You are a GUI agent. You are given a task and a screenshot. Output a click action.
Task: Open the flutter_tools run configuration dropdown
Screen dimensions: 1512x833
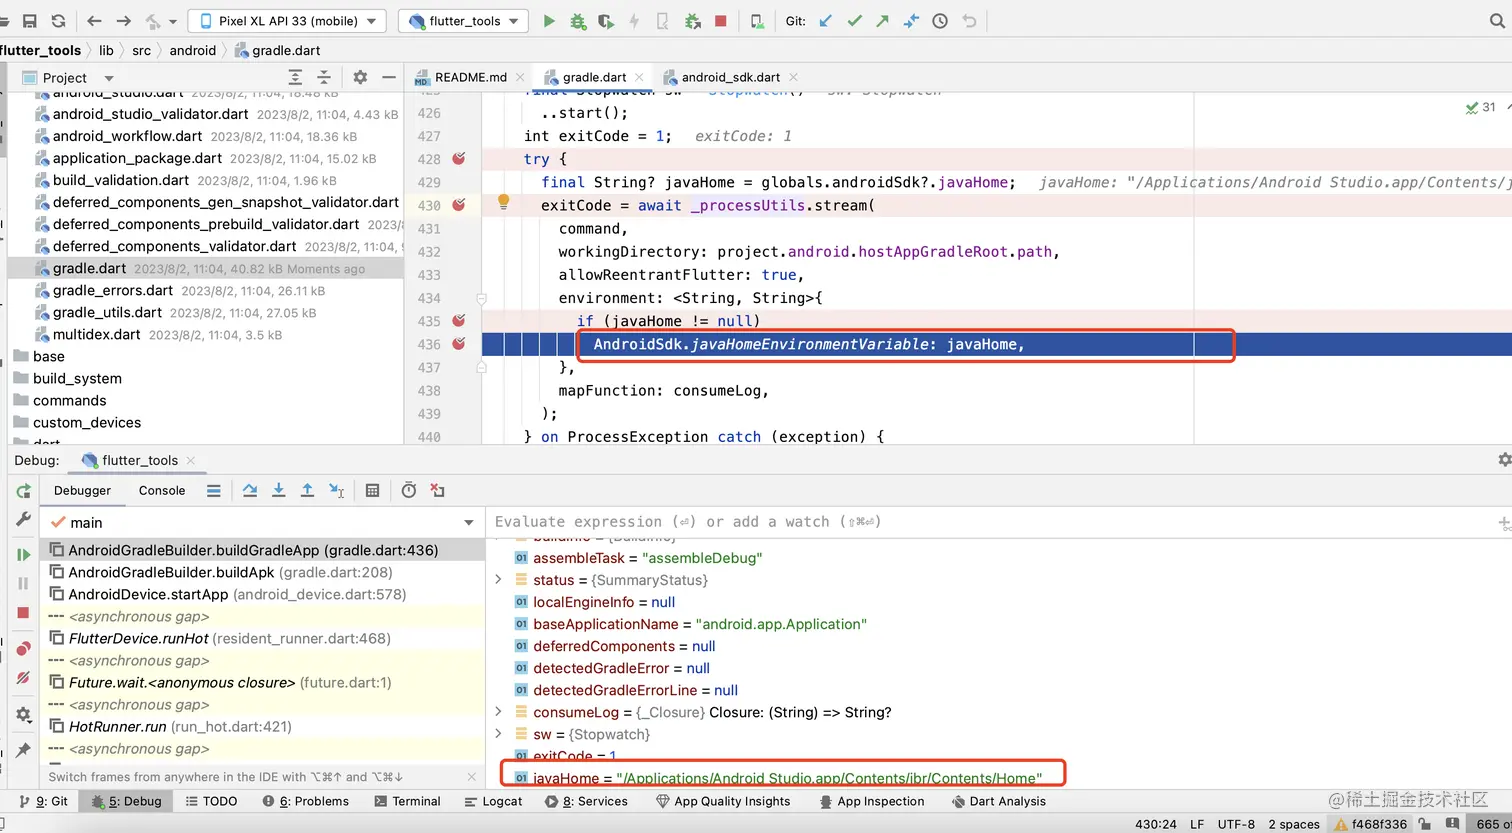464,21
